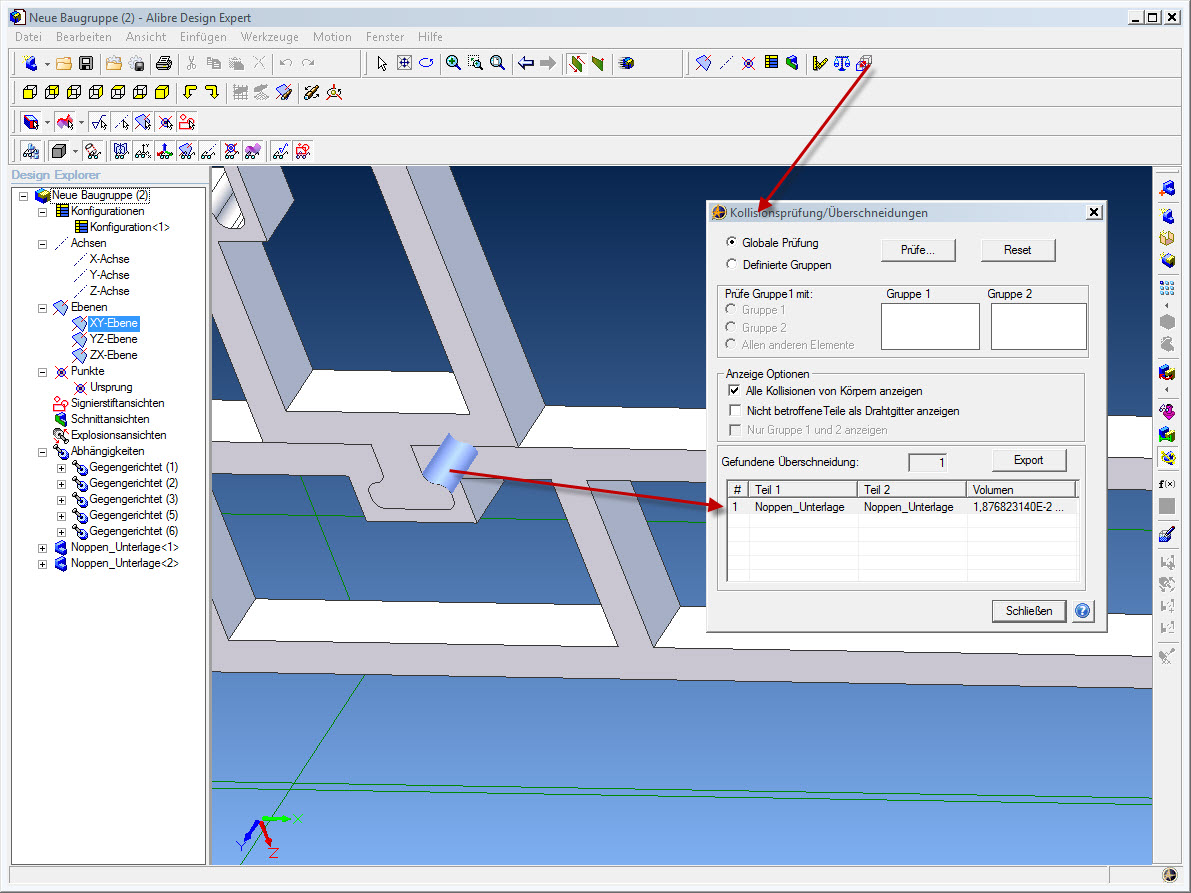
Task: Click the insert point icon in top toolbar
Action: pyautogui.click(x=748, y=63)
